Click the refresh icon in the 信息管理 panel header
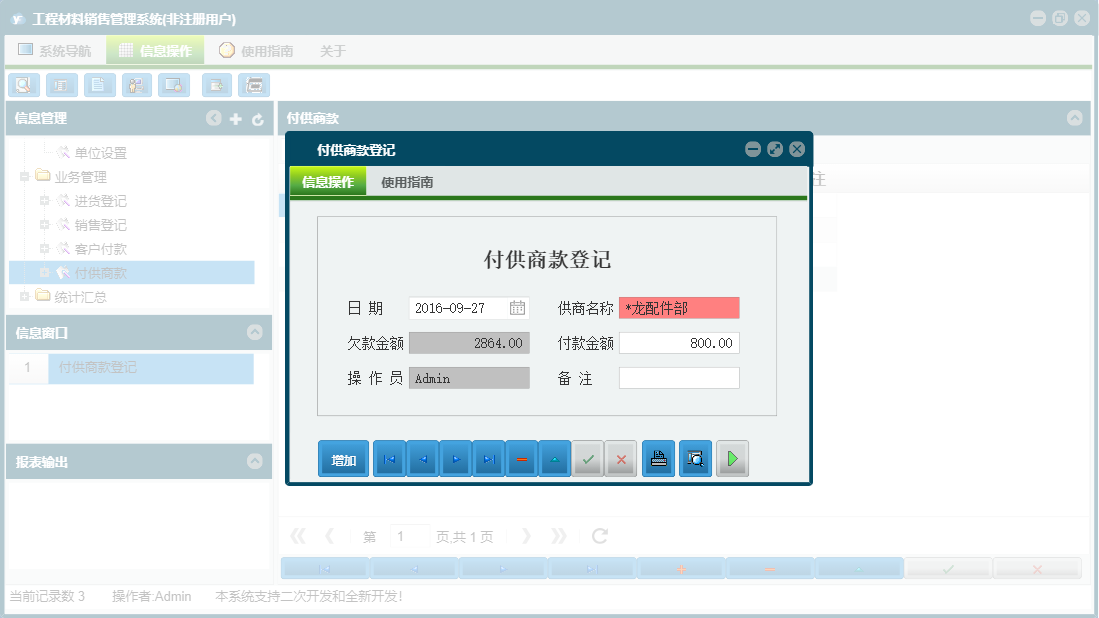The image size is (1099, 618). [258, 118]
